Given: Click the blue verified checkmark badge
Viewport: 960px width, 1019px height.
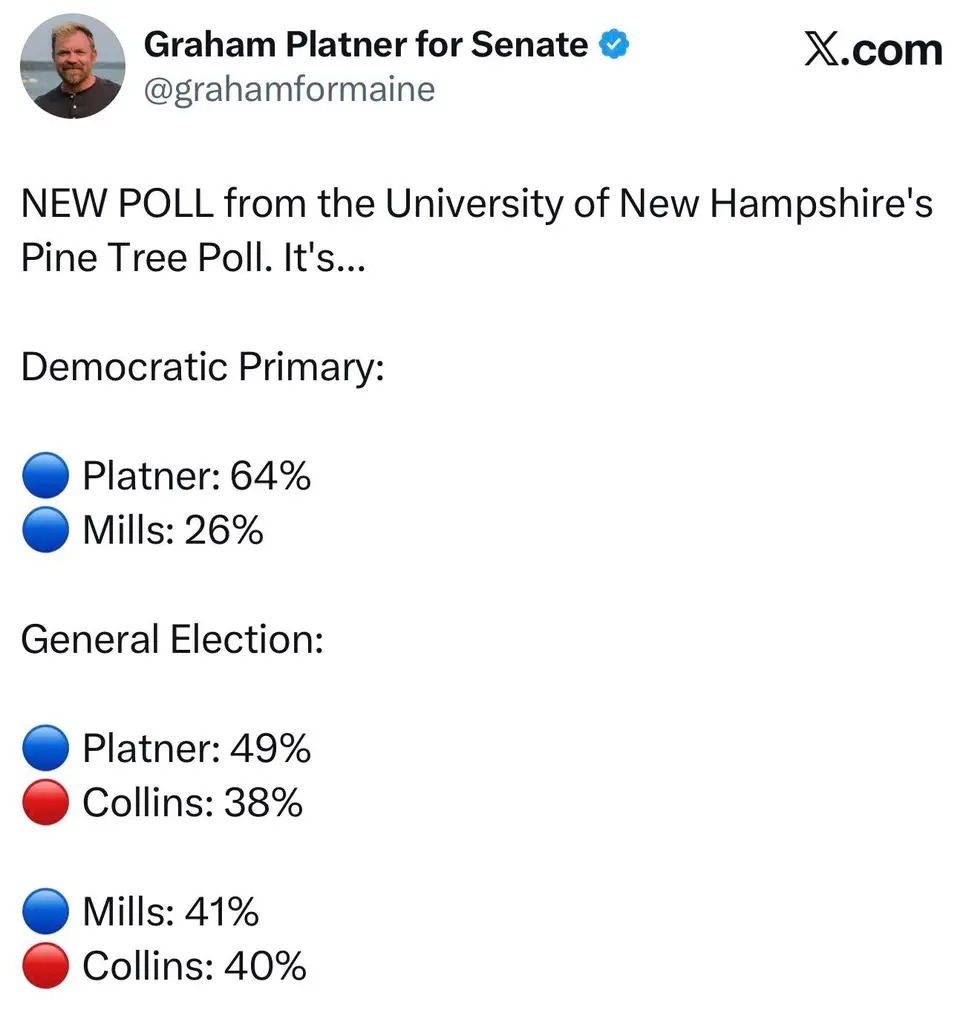Looking at the screenshot, I should (614, 45).
